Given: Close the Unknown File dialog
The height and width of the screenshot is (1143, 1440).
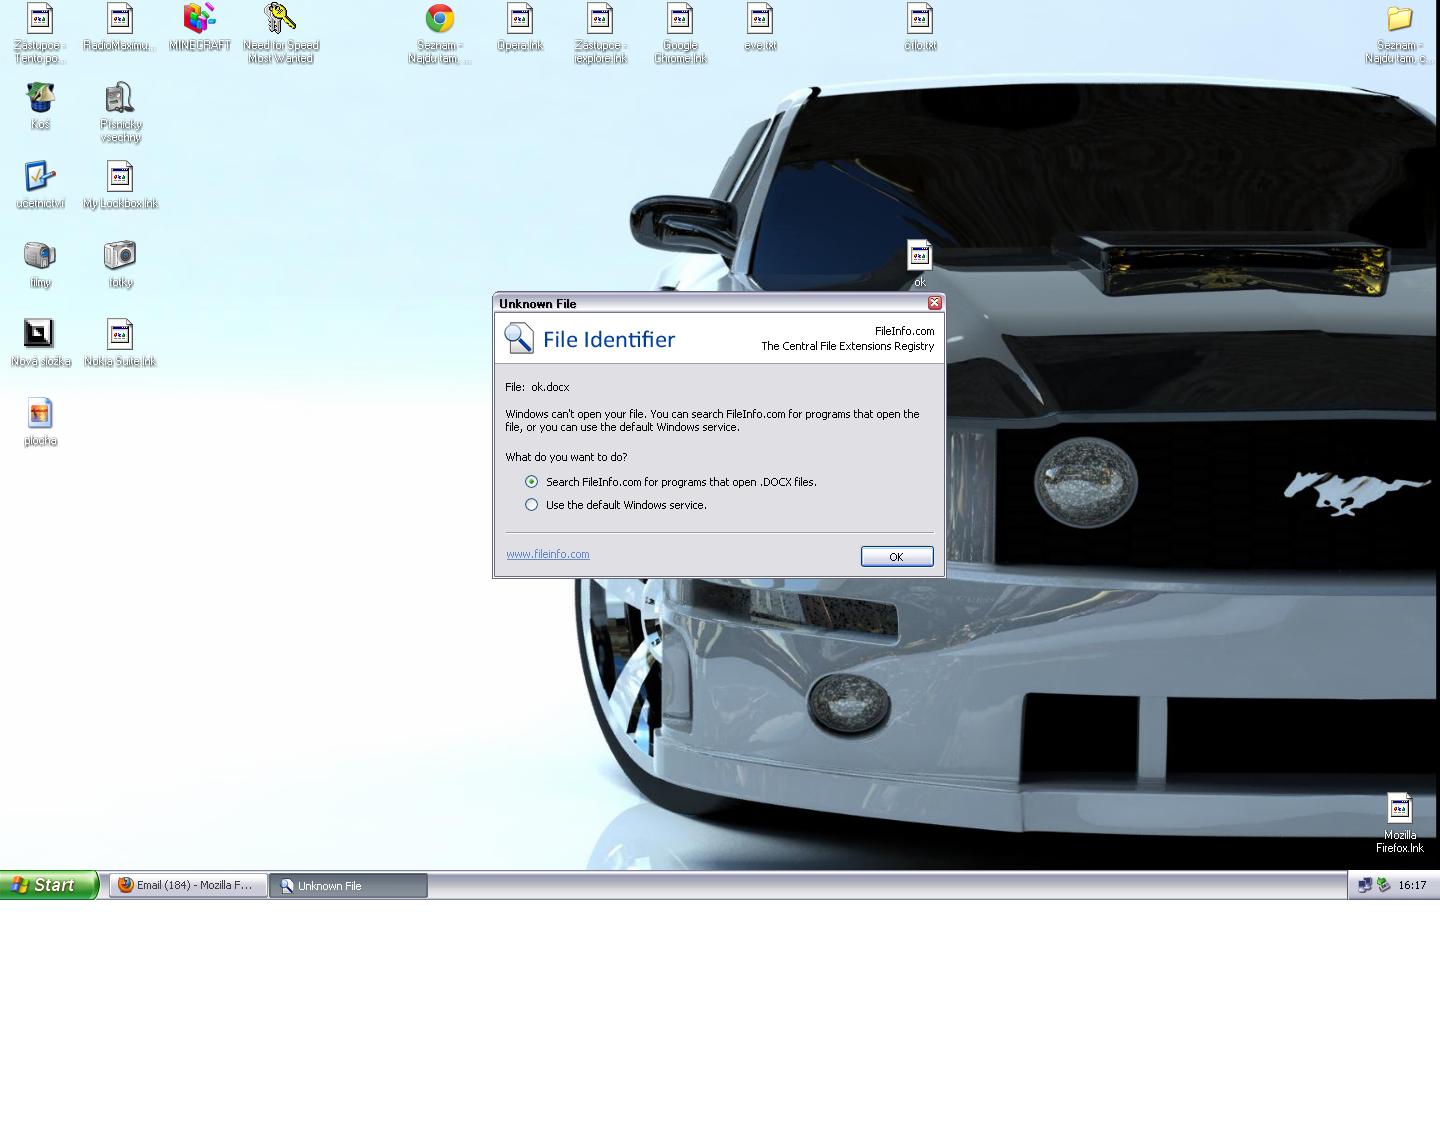Looking at the screenshot, I should coord(934,303).
